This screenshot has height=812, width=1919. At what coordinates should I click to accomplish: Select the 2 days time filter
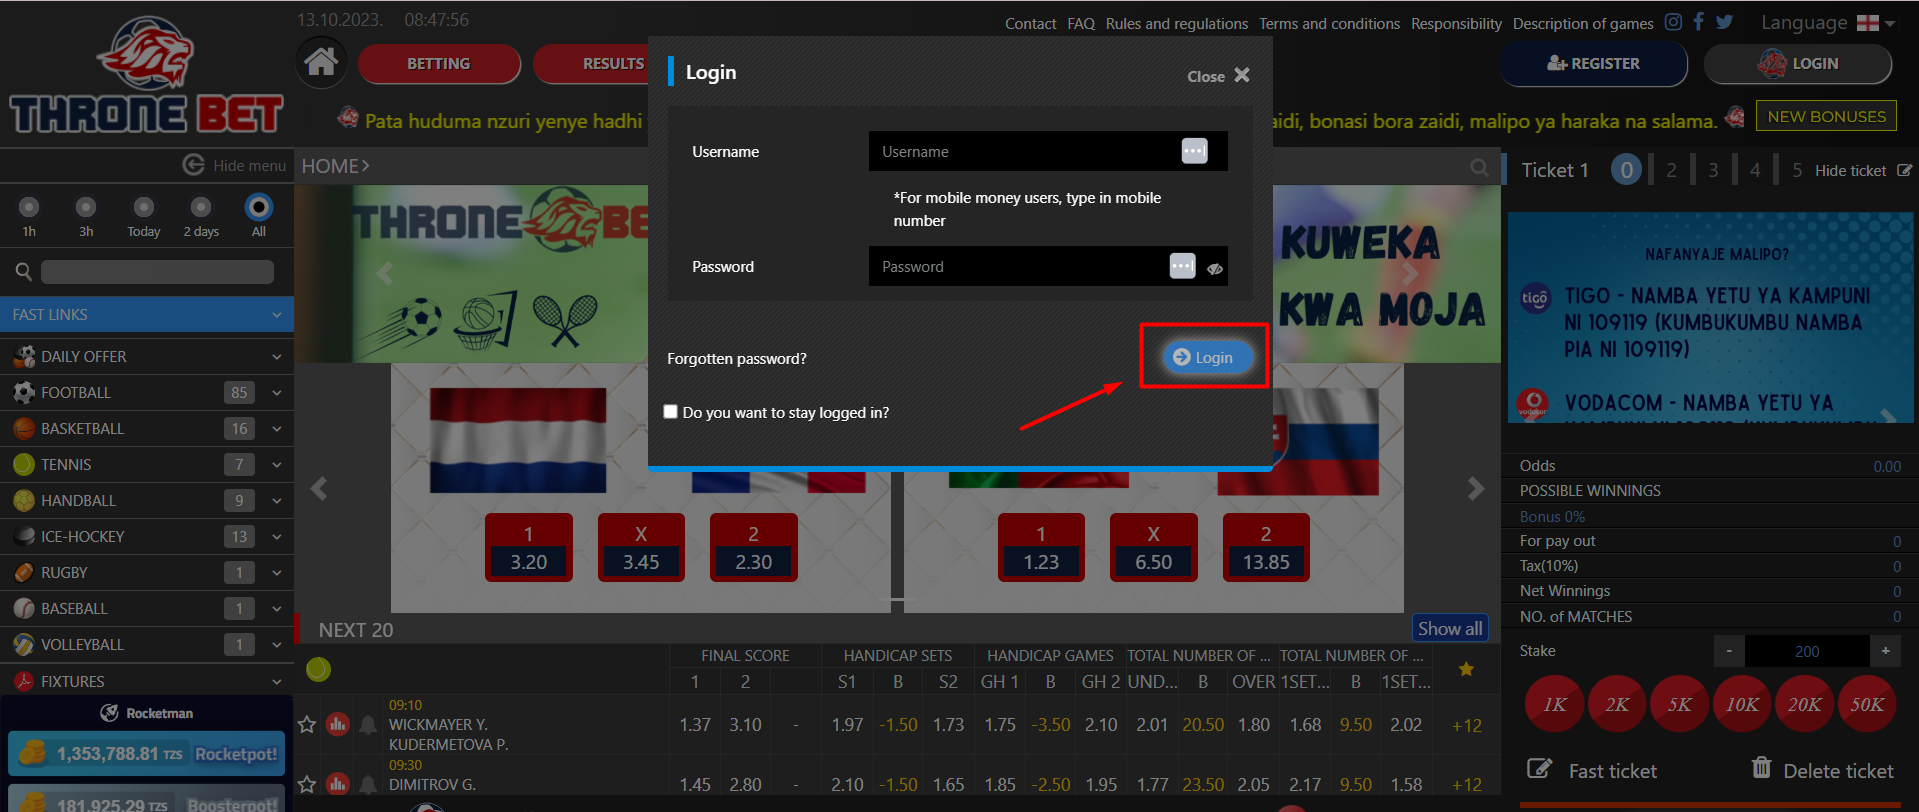coord(201,207)
